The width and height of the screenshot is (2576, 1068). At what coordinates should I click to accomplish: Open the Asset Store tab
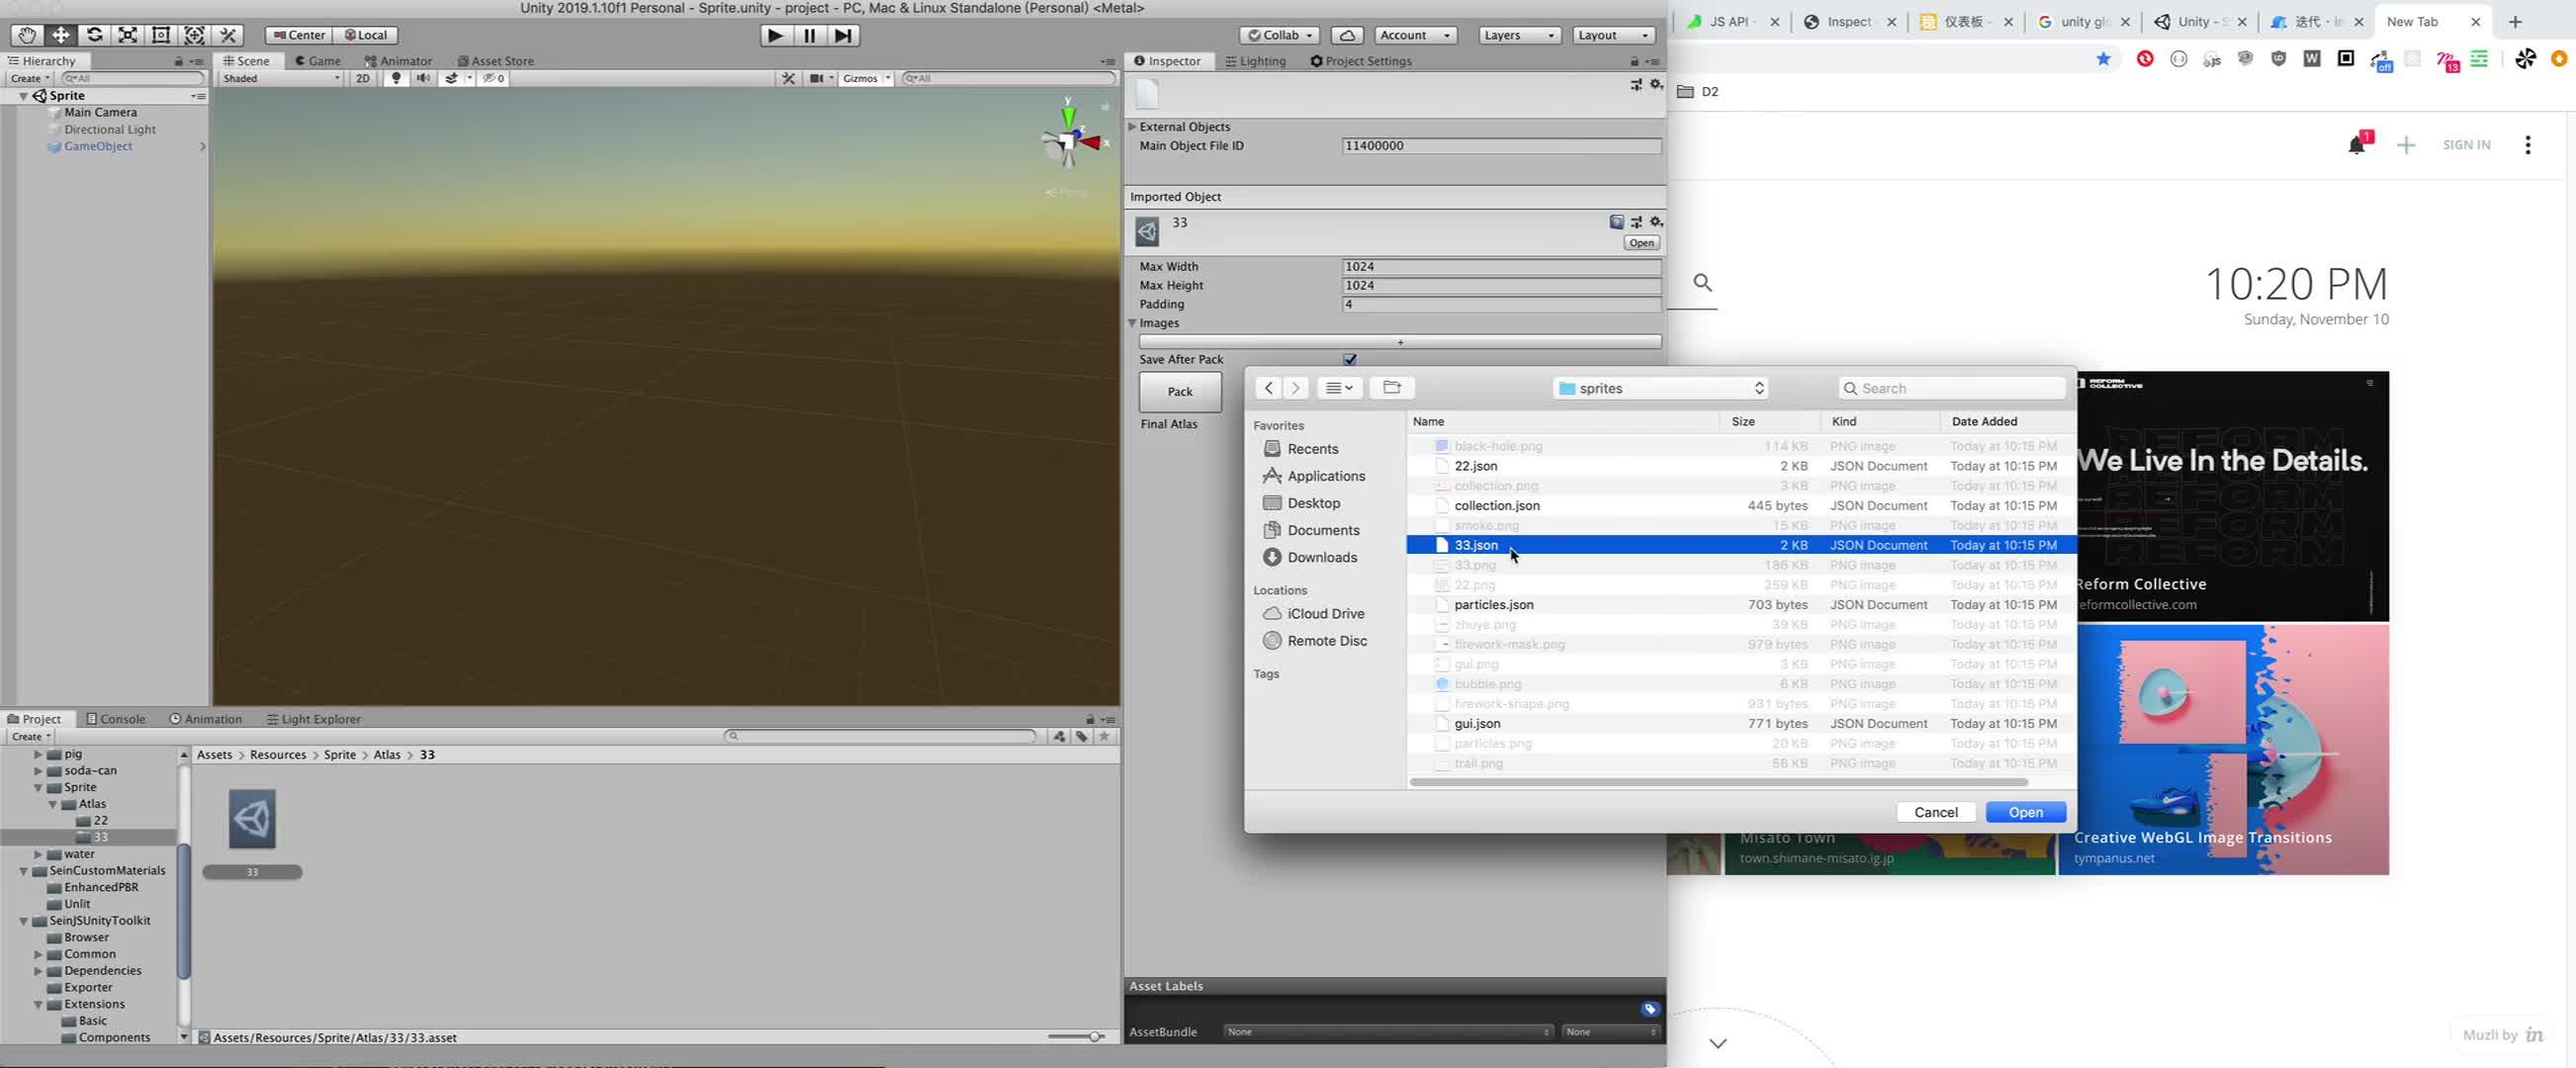click(x=495, y=61)
